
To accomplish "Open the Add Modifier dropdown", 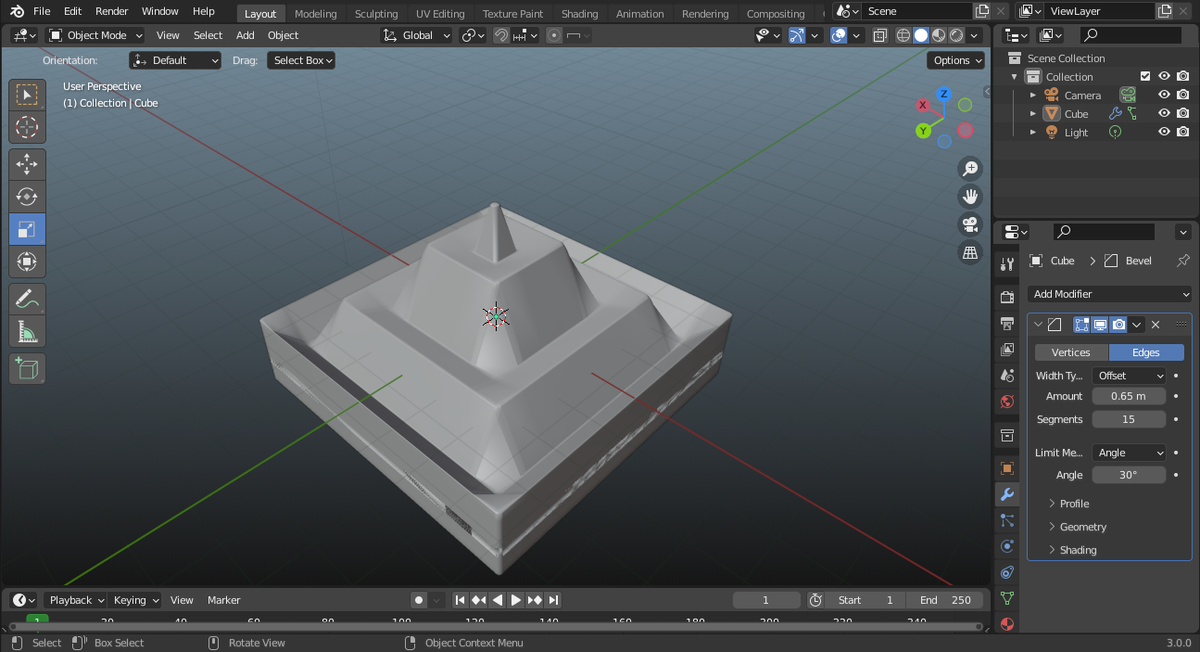I will pos(1110,294).
